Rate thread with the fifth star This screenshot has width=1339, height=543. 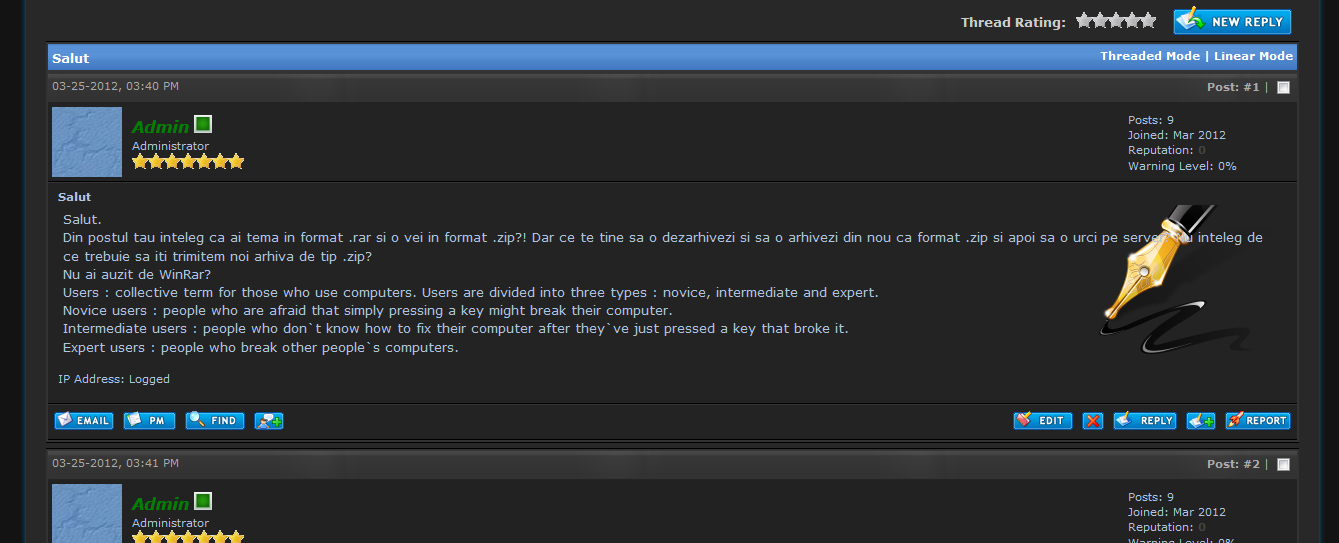1148,21
